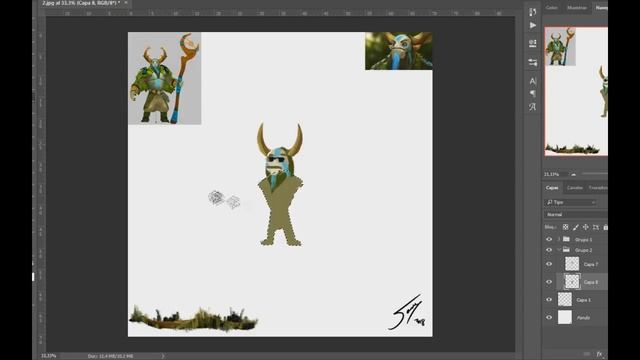Image resolution: width=640 pixels, height=360 pixels.
Task: Select the layer named Capa 1
Action: [x=584, y=300]
